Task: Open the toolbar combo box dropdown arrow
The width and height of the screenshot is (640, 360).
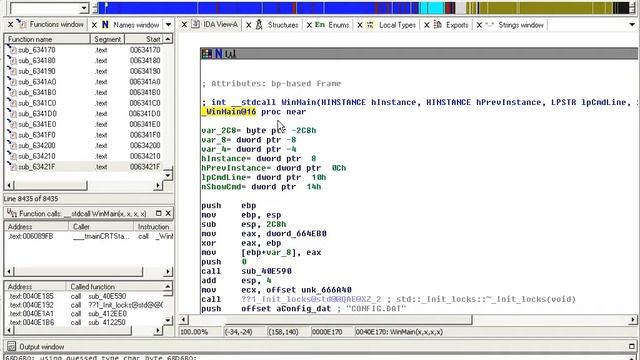Action: (x=84, y=8)
